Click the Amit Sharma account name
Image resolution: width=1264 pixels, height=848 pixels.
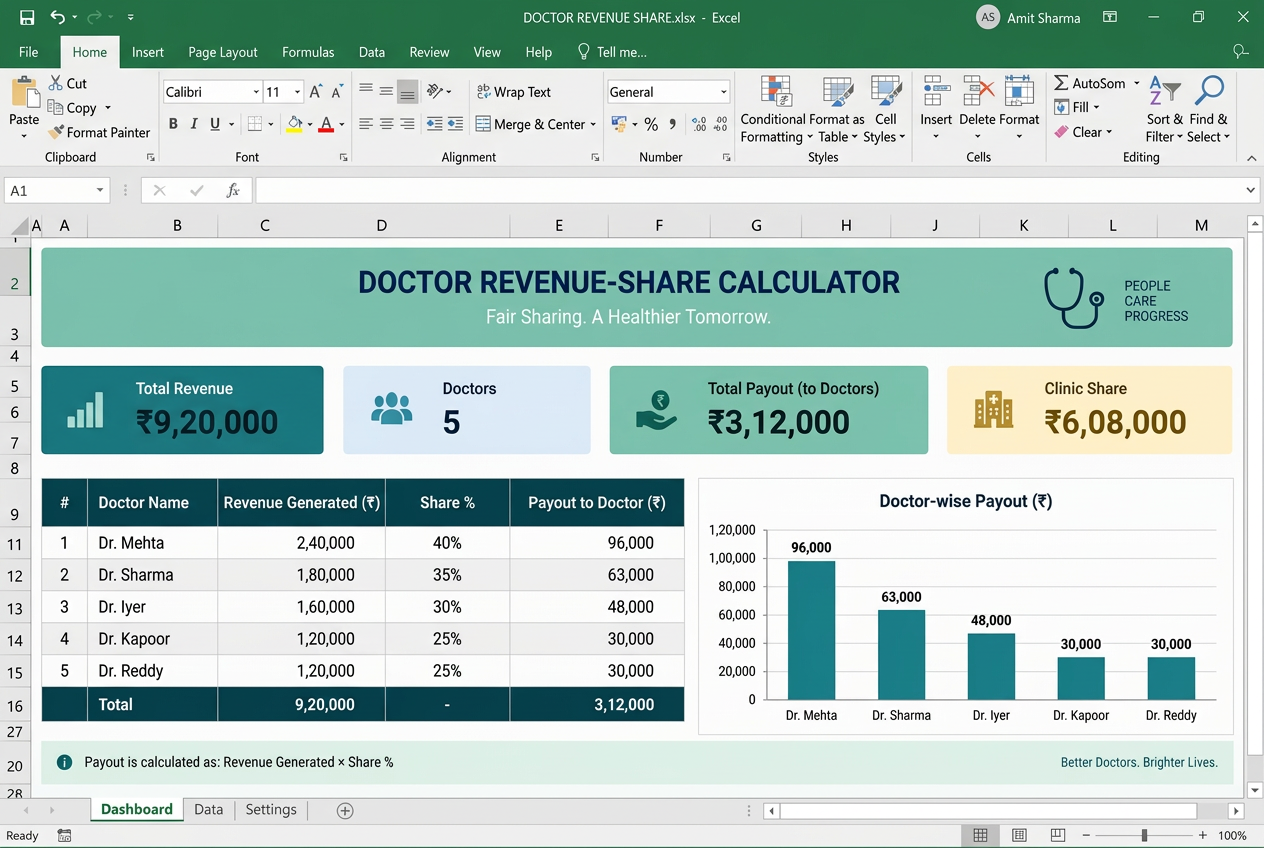click(1044, 18)
